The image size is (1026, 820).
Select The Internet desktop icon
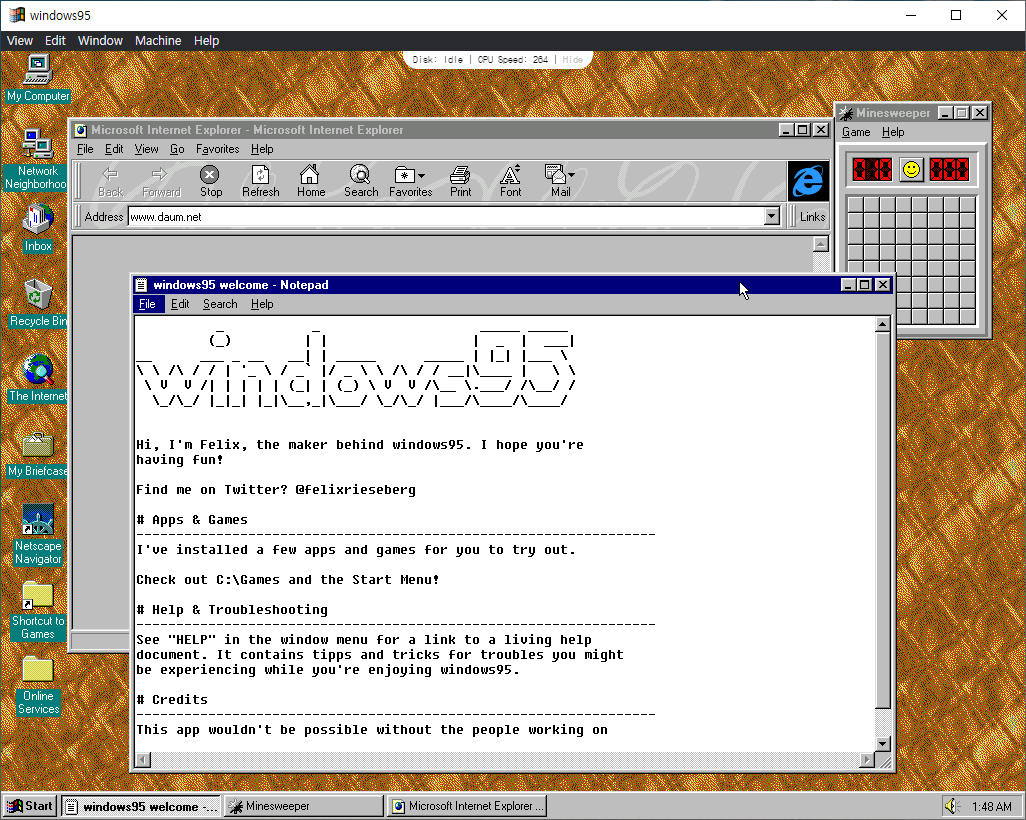(x=38, y=378)
